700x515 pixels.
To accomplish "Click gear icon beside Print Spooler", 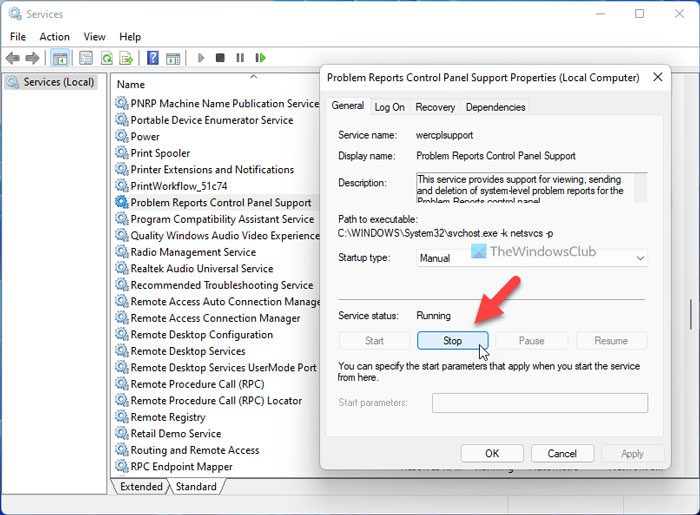I will pos(122,153).
